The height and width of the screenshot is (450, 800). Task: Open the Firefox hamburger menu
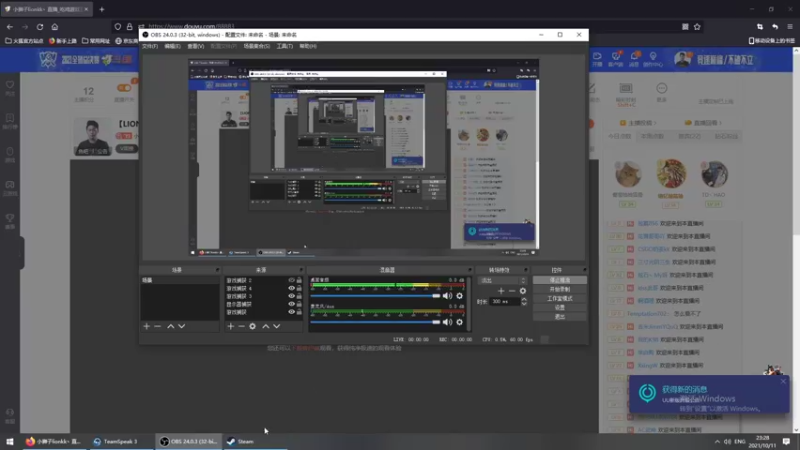(790, 27)
